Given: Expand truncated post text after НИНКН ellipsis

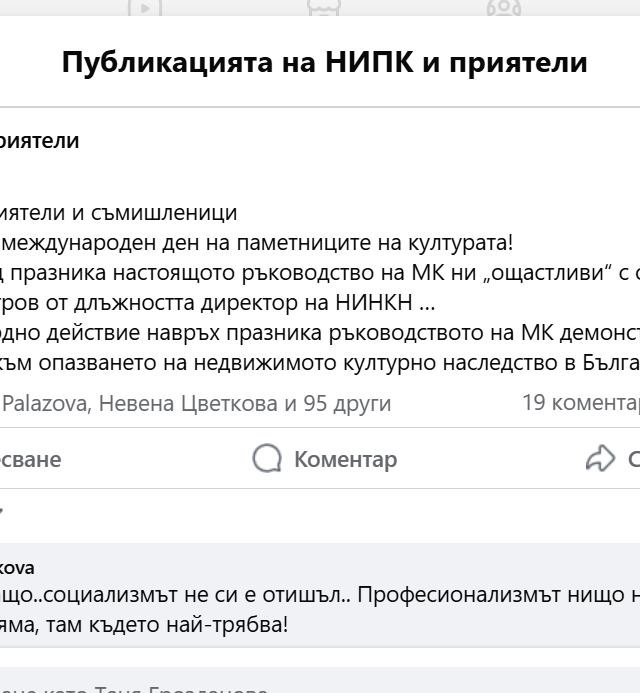Looking at the screenshot, I should [x=428, y=303].
